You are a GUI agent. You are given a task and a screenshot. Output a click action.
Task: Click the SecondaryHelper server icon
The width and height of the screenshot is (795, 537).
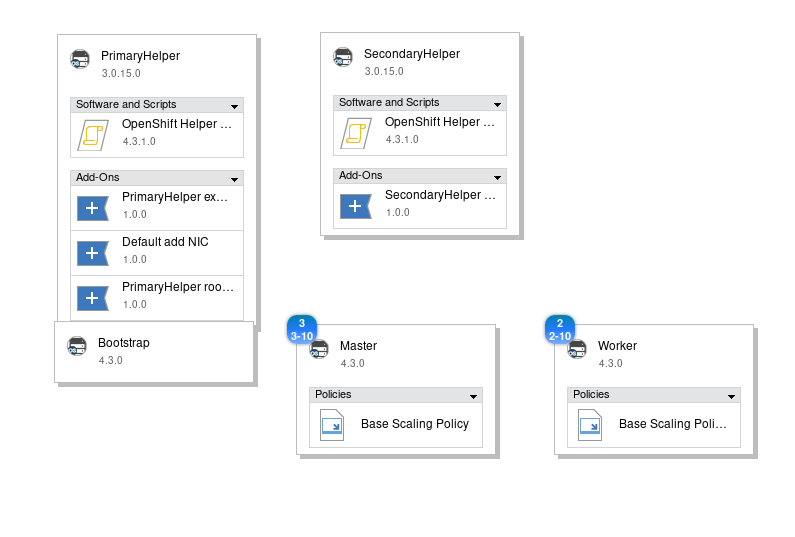343,57
